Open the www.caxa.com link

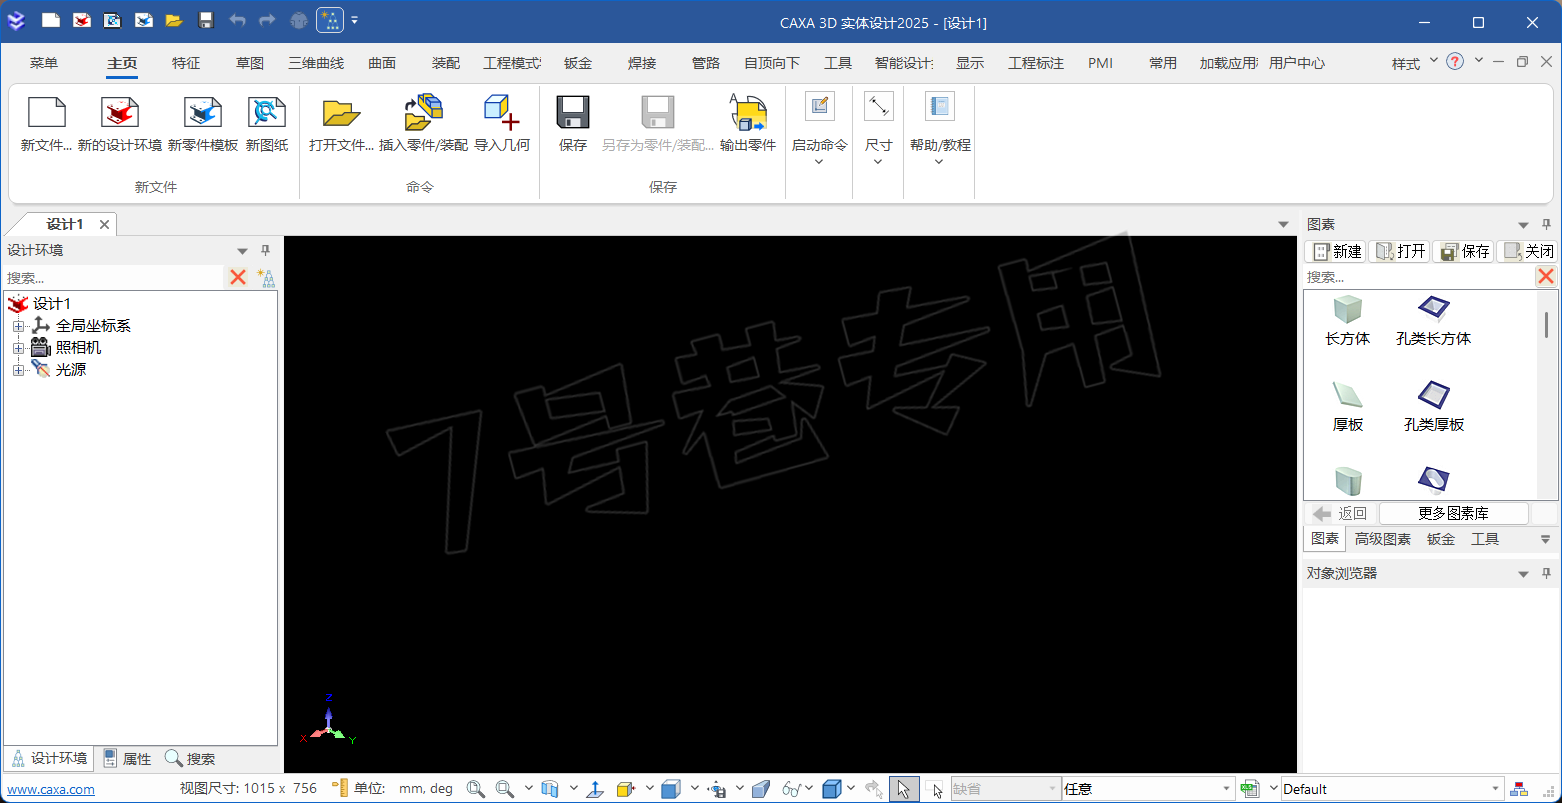[51, 789]
